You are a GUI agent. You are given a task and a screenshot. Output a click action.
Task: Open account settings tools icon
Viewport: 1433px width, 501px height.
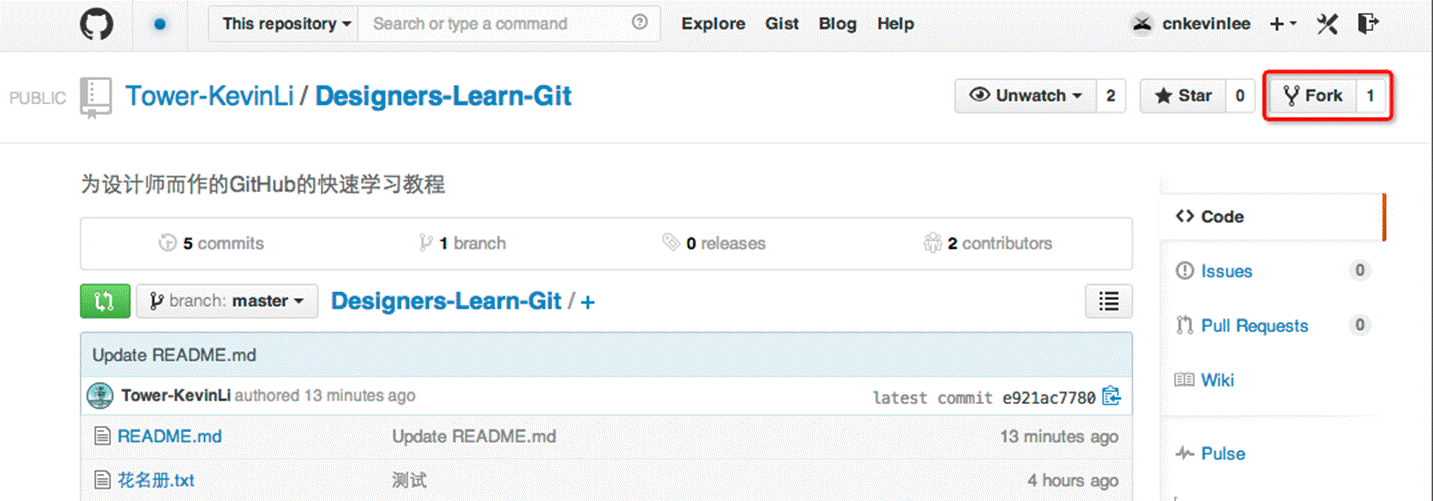point(1327,24)
